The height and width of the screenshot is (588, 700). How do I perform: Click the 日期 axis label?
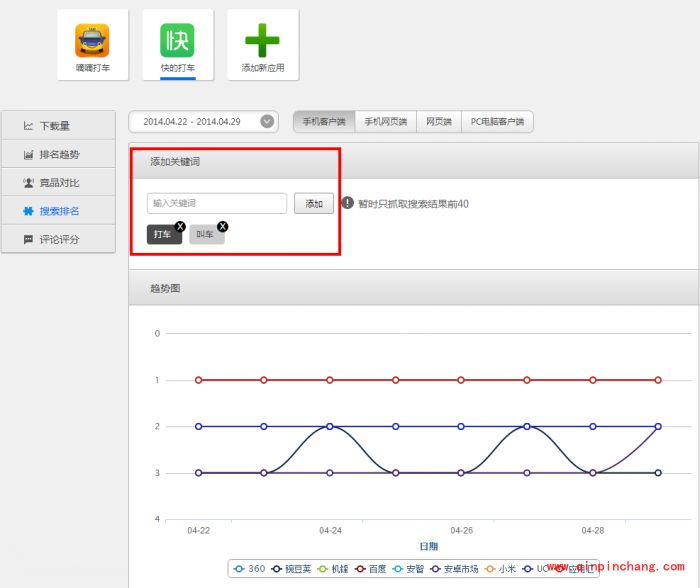[429, 546]
